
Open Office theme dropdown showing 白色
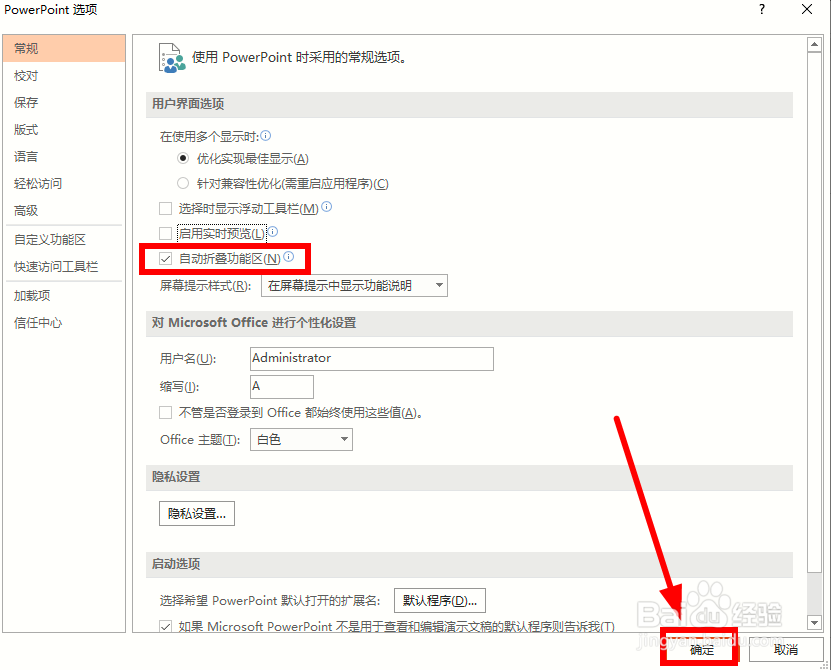coord(301,439)
